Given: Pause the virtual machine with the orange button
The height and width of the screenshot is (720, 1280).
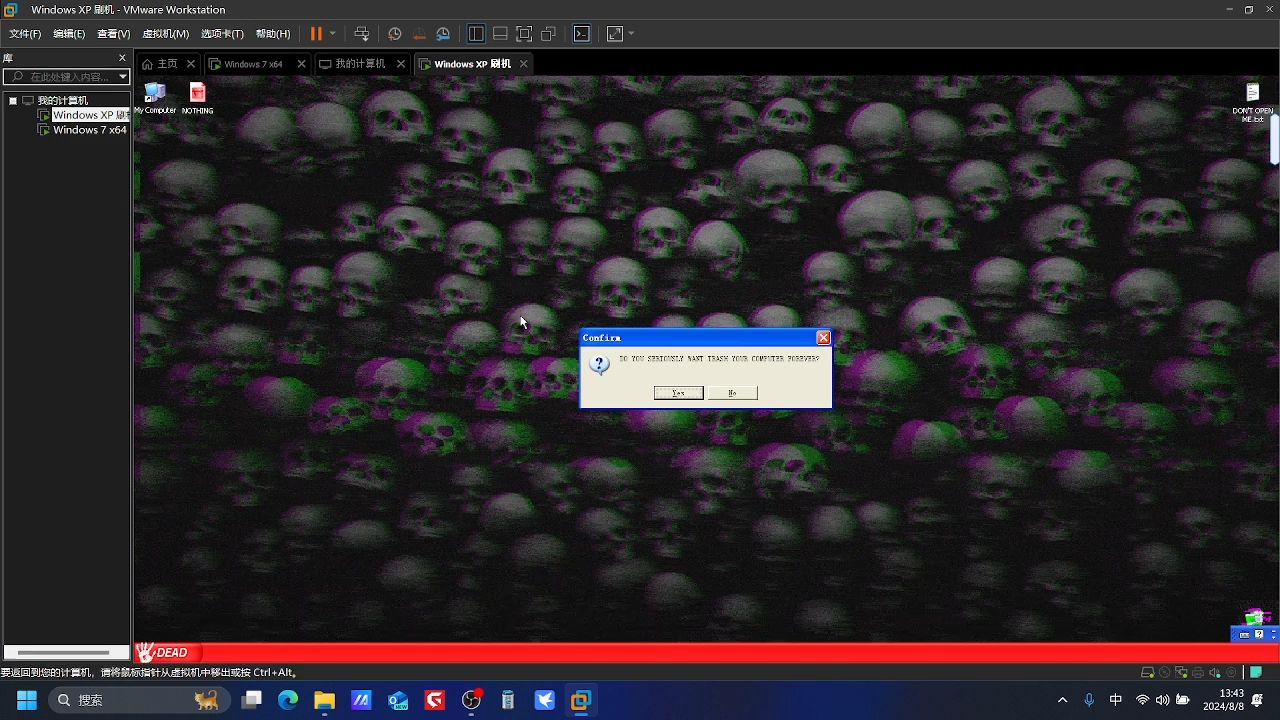Looking at the screenshot, I should [x=316, y=33].
